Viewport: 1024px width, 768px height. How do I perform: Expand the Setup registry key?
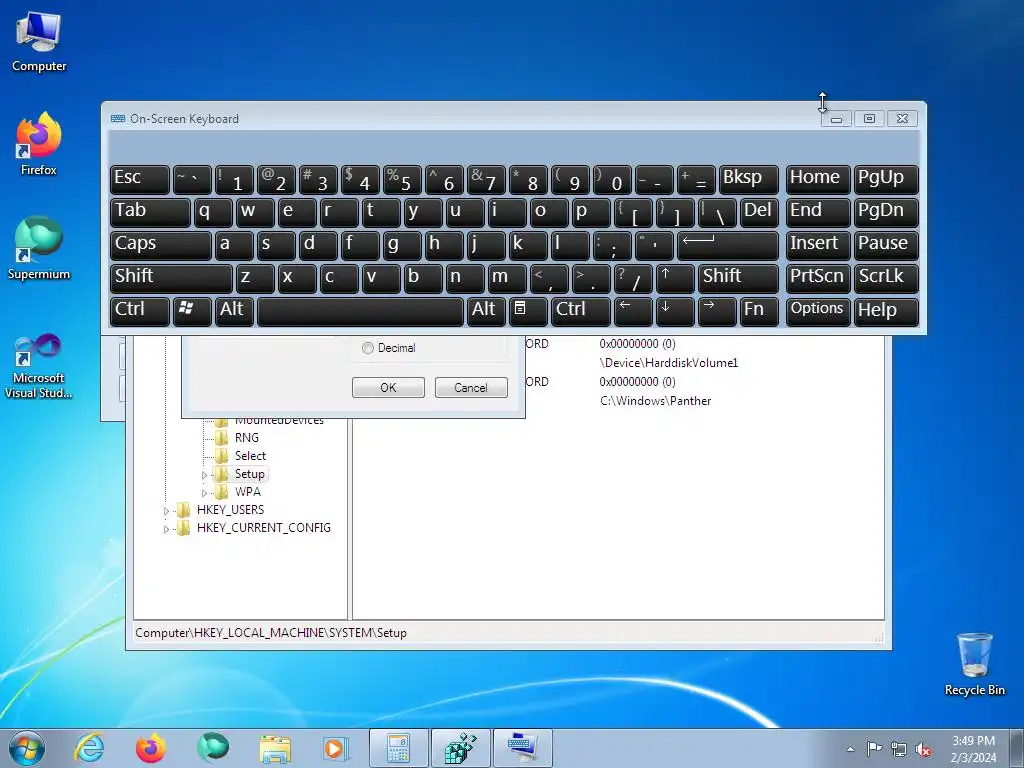pyautogui.click(x=204, y=475)
